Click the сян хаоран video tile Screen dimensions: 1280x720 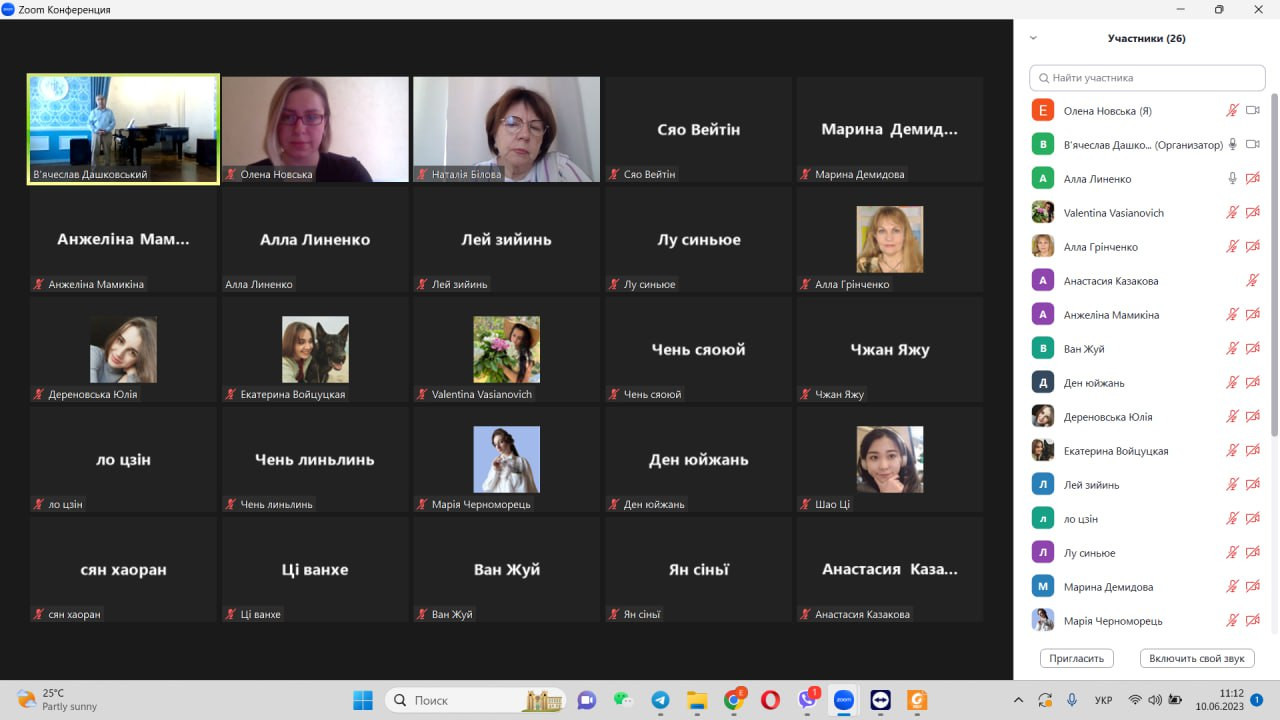click(x=123, y=569)
